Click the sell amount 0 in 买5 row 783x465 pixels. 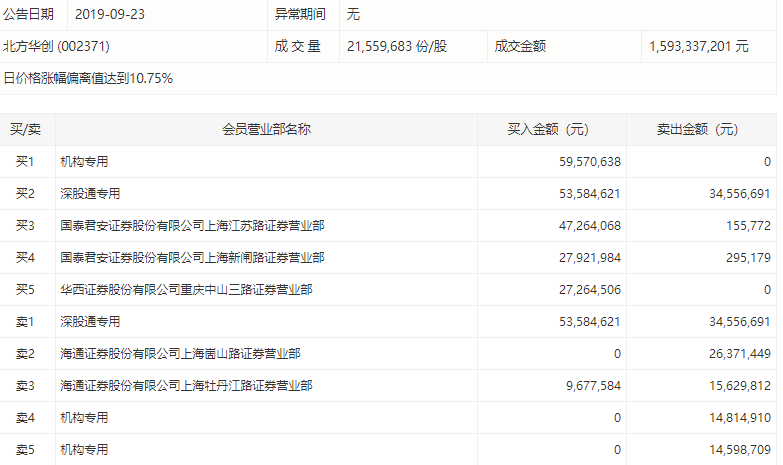coord(767,289)
